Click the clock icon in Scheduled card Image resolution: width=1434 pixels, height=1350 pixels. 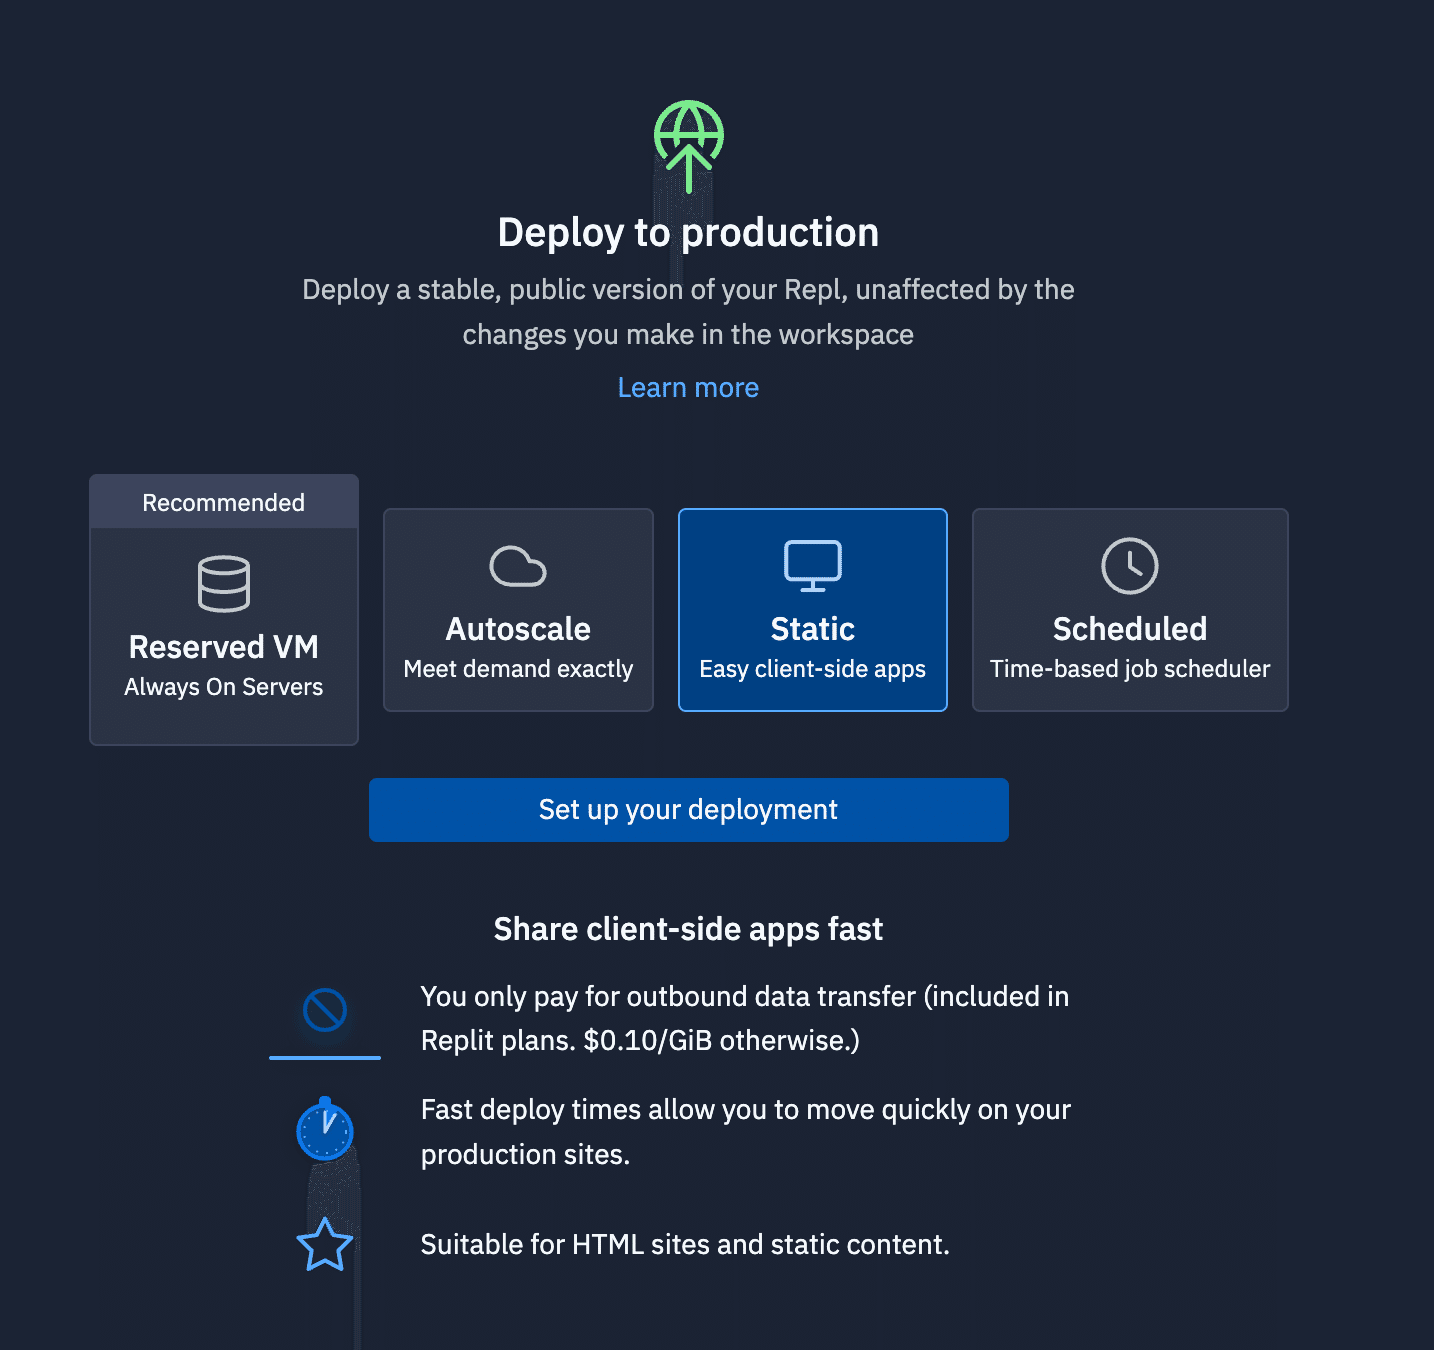pyautogui.click(x=1129, y=566)
